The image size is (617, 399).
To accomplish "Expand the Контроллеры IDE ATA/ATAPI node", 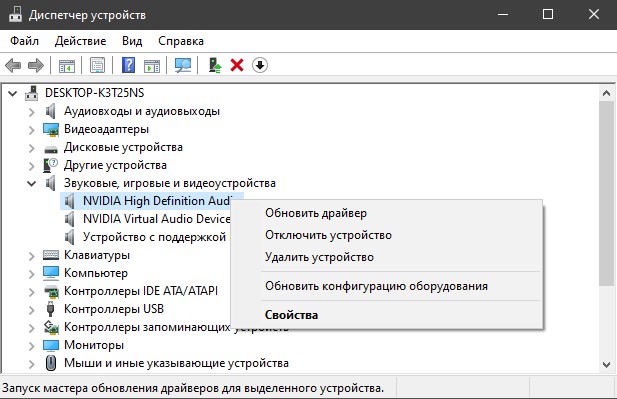I will click(32, 292).
